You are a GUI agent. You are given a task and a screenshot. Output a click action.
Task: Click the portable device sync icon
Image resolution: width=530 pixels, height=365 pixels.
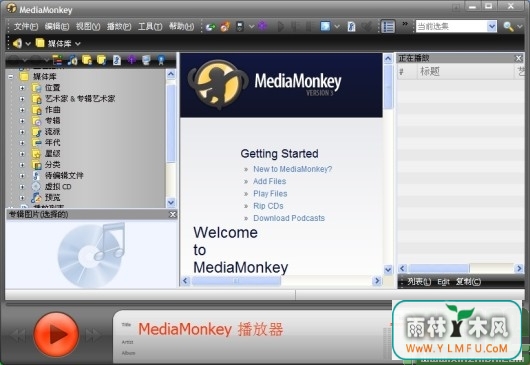(x=240, y=26)
